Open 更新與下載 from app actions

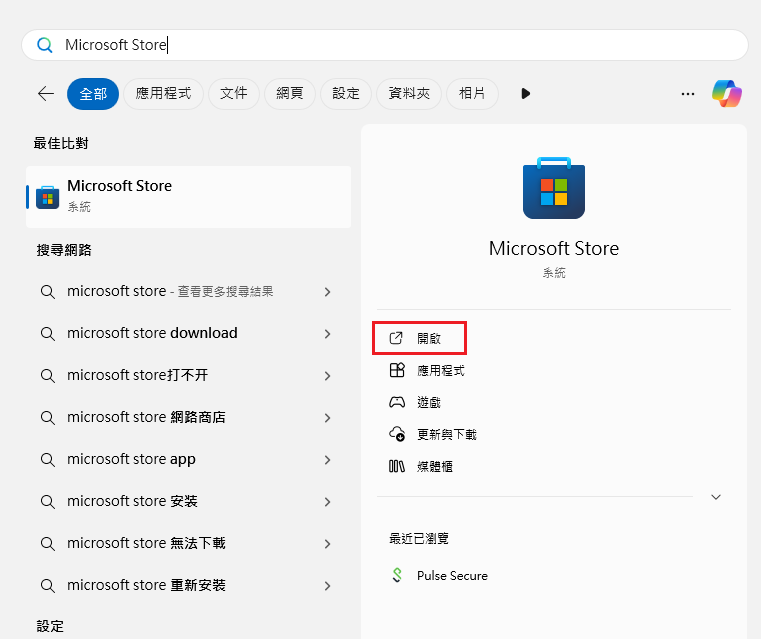[446, 434]
